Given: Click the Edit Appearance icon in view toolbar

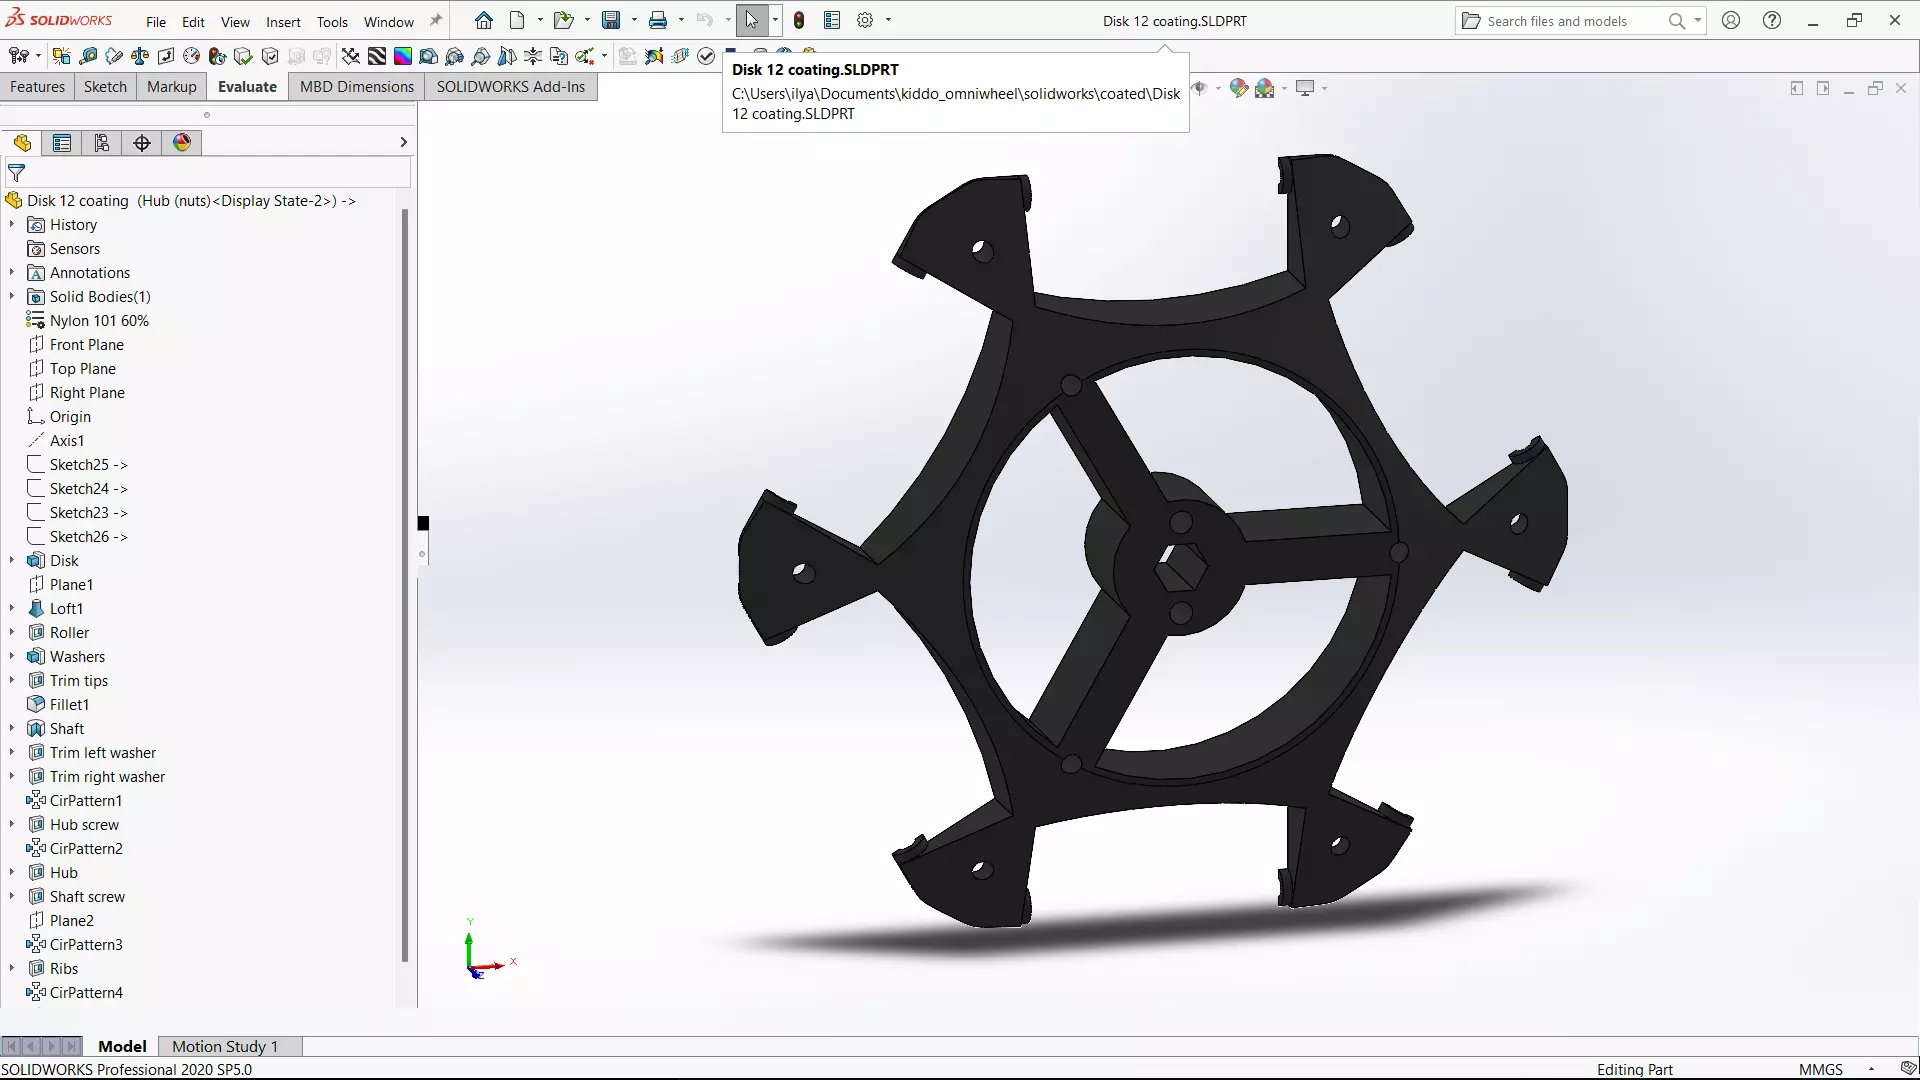Looking at the screenshot, I should pos(1239,88).
